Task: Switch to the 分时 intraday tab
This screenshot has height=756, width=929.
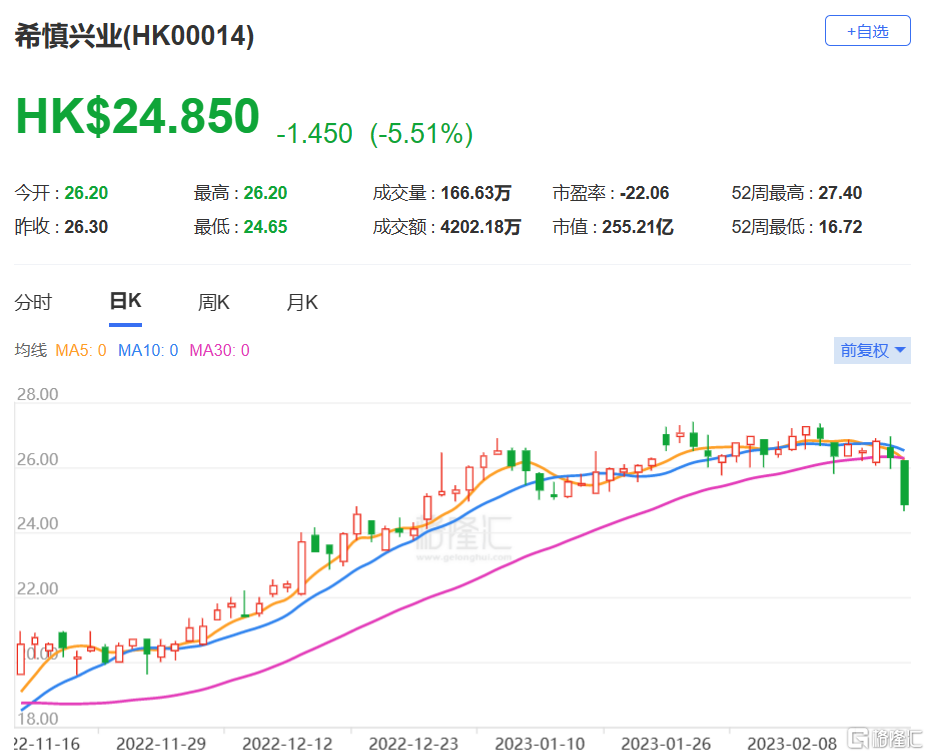Action: click(33, 303)
